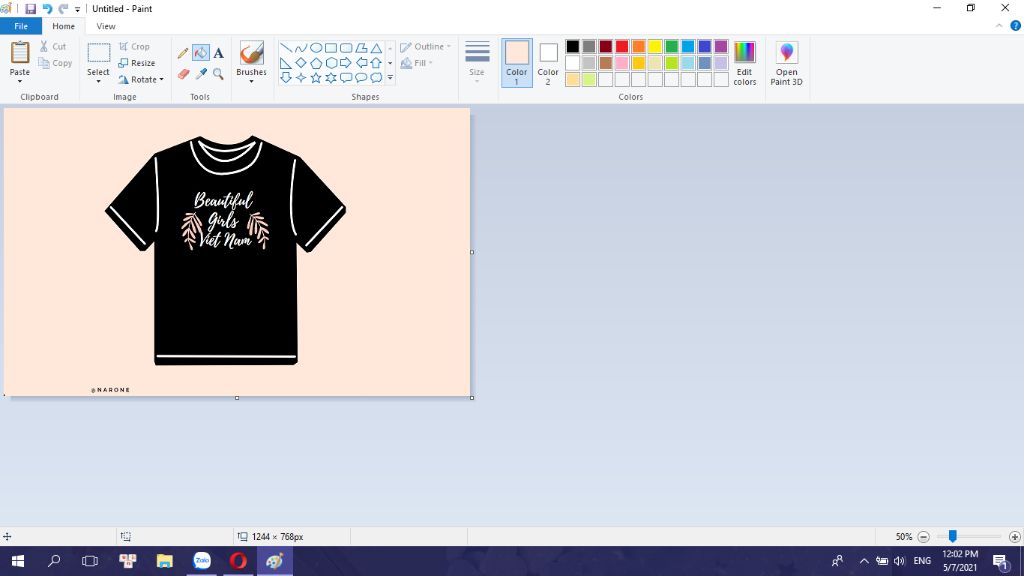
Task: Open the Paint Help icon
Action: click(1016, 26)
